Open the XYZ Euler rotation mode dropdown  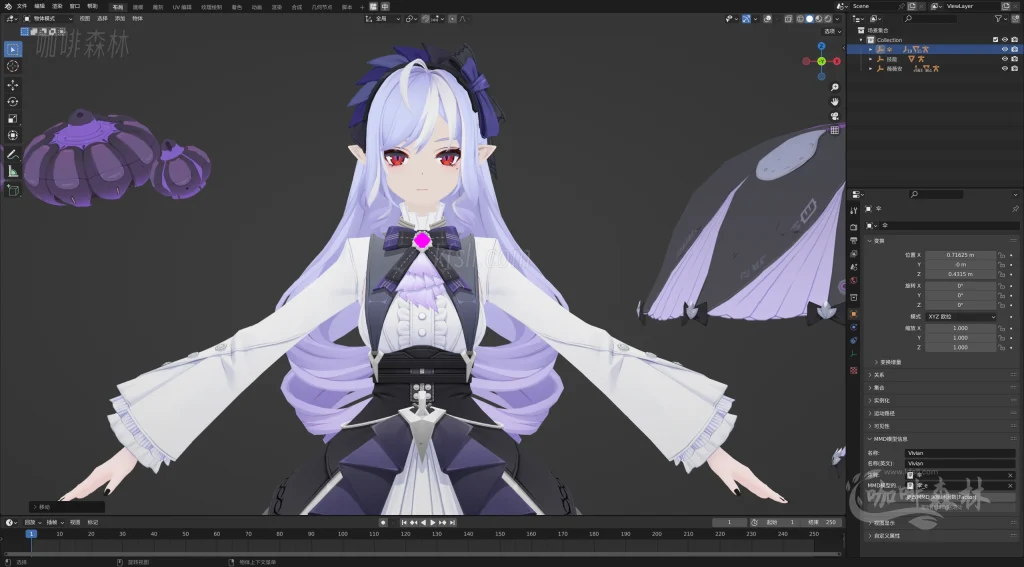[x=961, y=316]
